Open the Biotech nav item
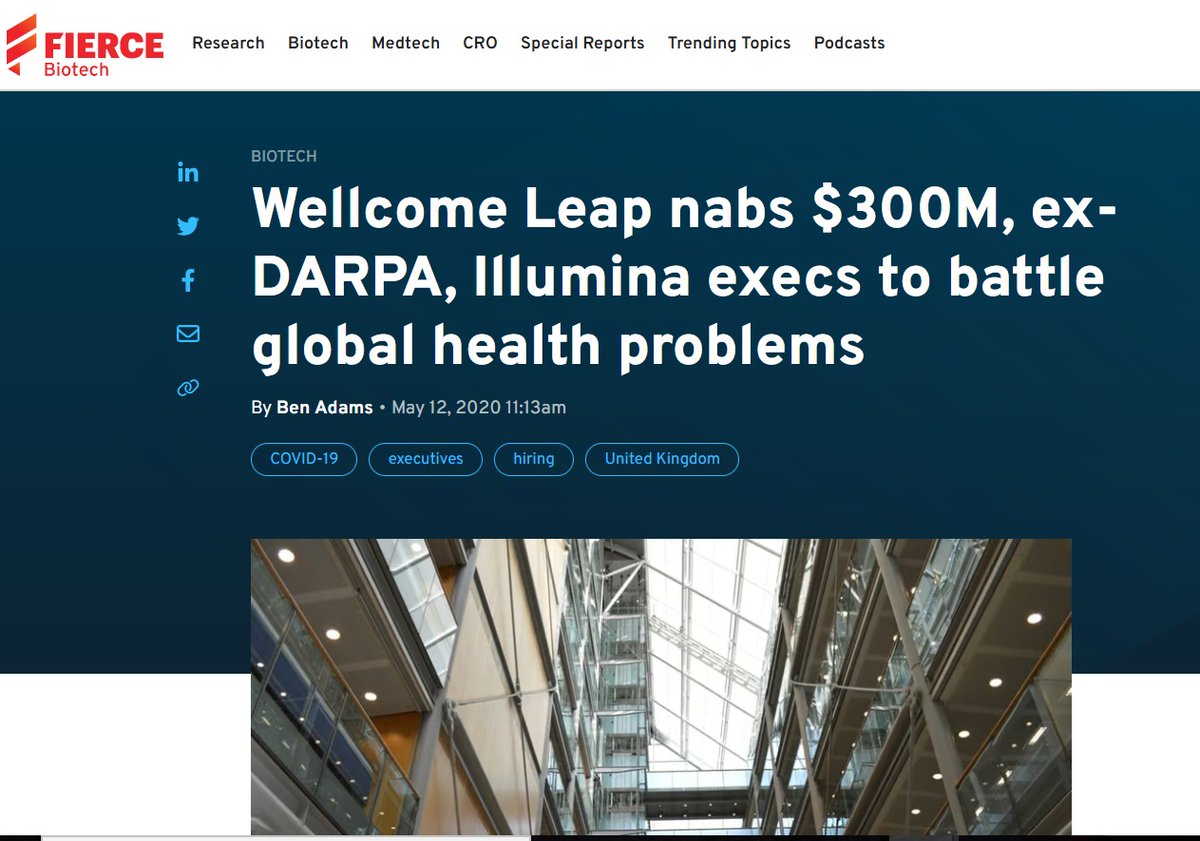The height and width of the screenshot is (841, 1200). (x=318, y=43)
